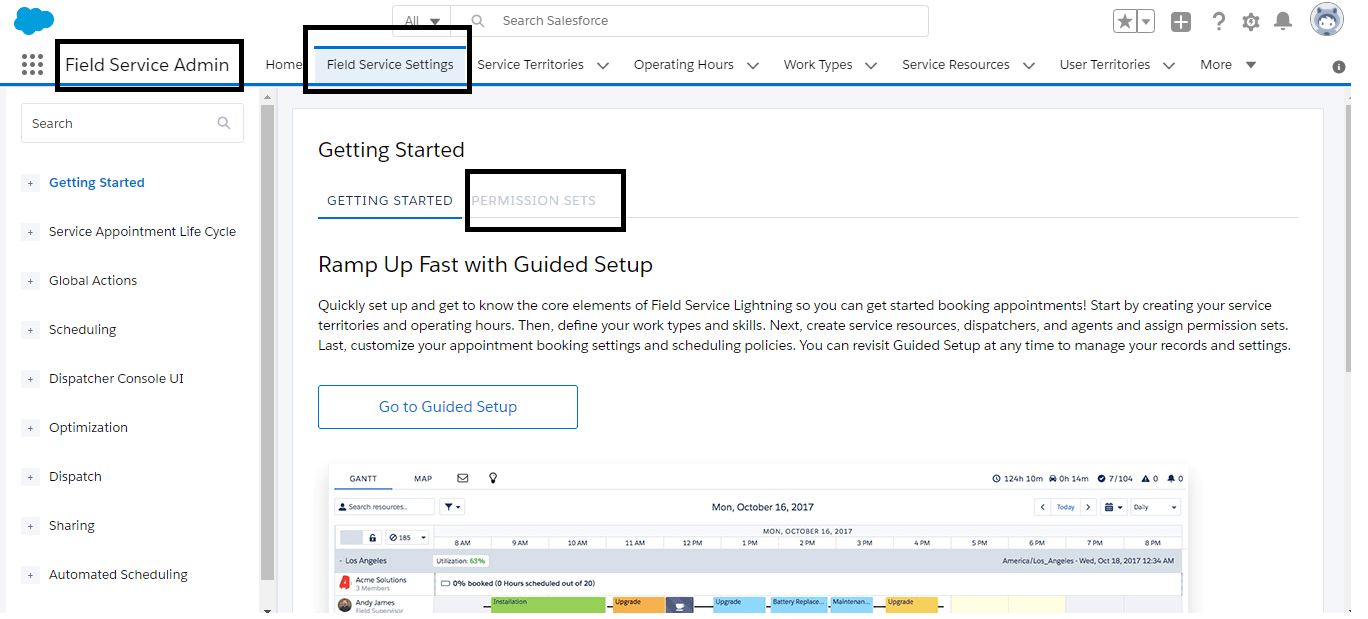Open the Help question mark icon

click(x=1218, y=21)
